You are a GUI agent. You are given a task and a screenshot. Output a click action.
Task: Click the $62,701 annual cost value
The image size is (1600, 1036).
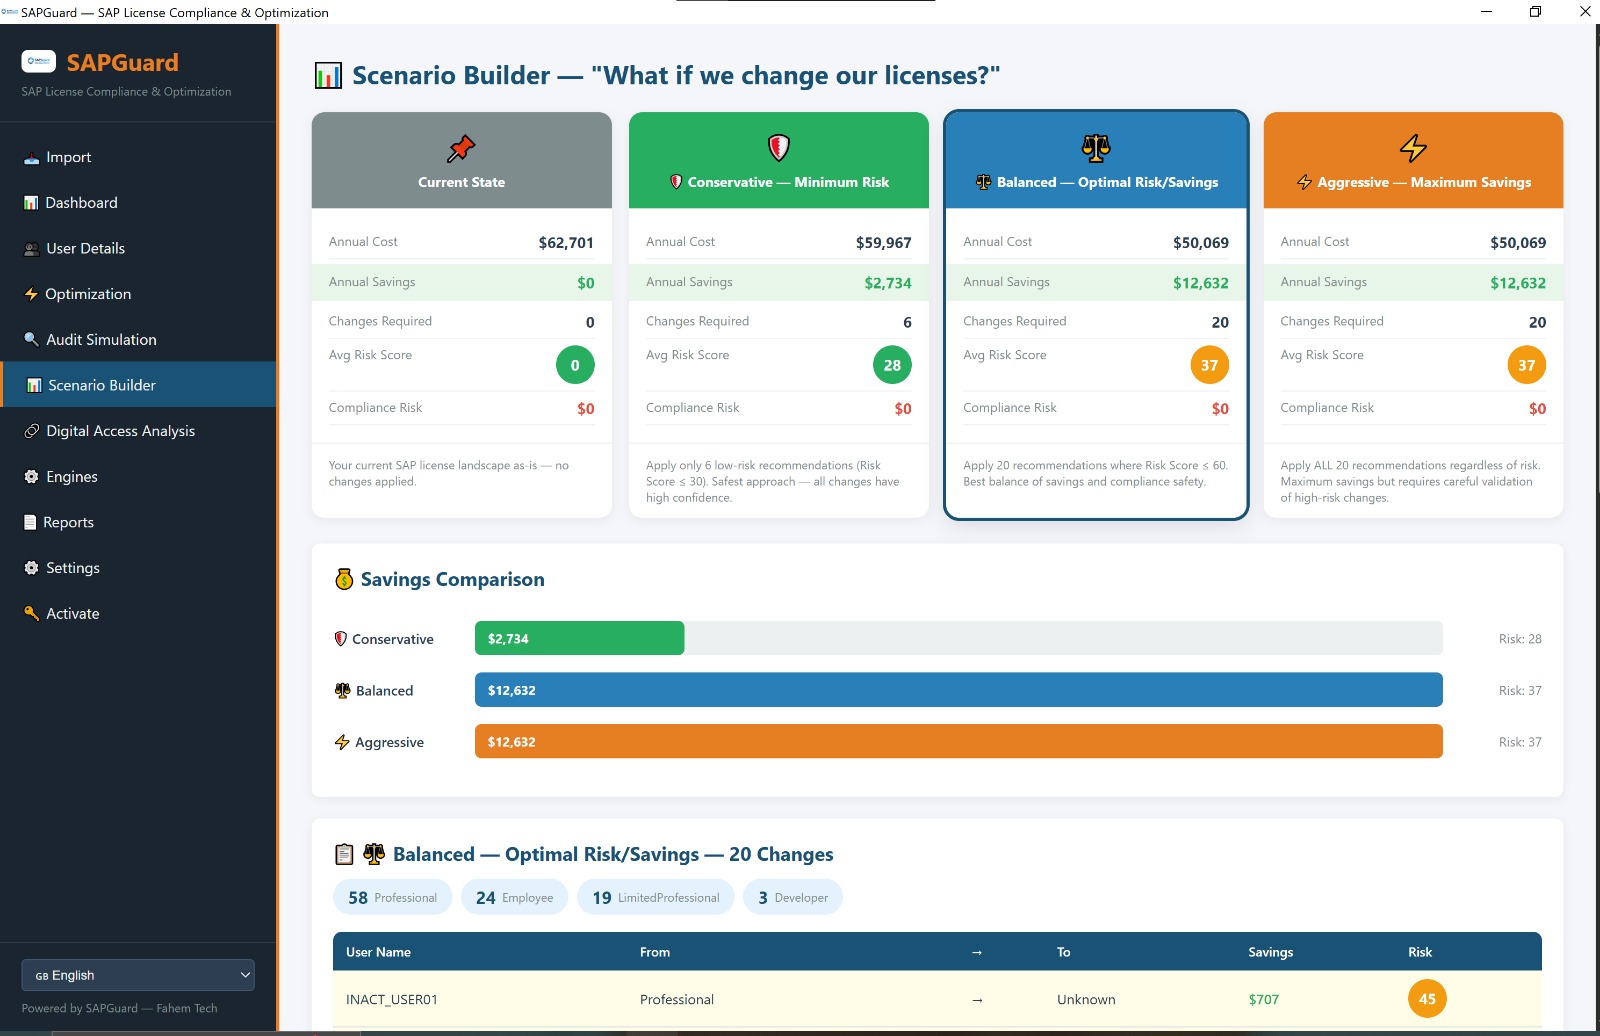[x=566, y=242]
